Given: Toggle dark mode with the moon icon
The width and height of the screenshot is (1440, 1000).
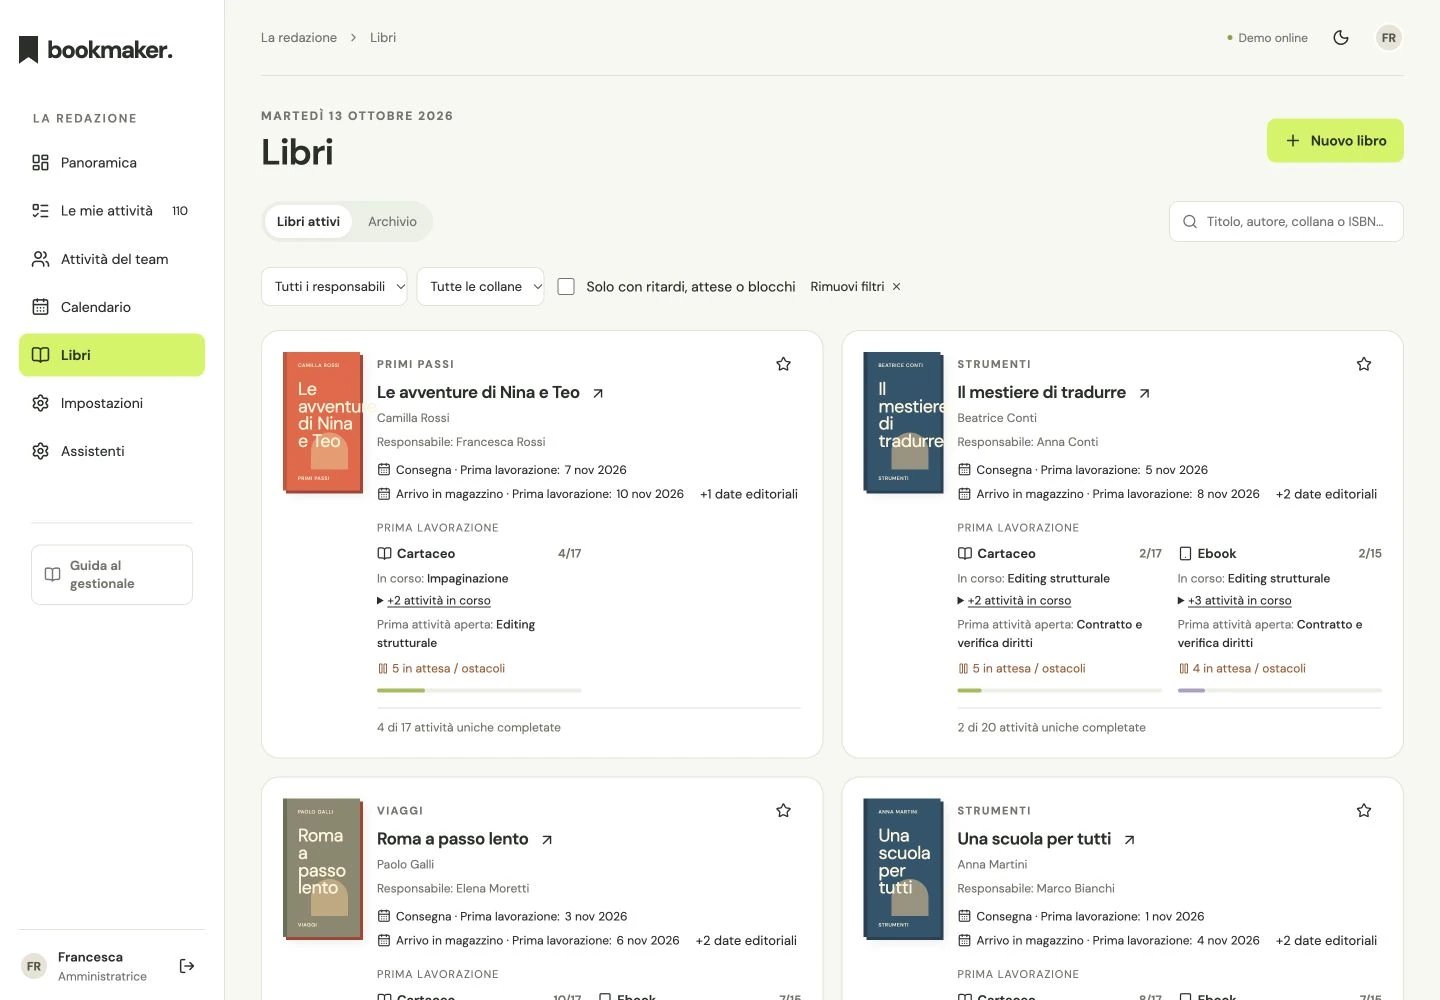Looking at the screenshot, I should coord(1341,38).
